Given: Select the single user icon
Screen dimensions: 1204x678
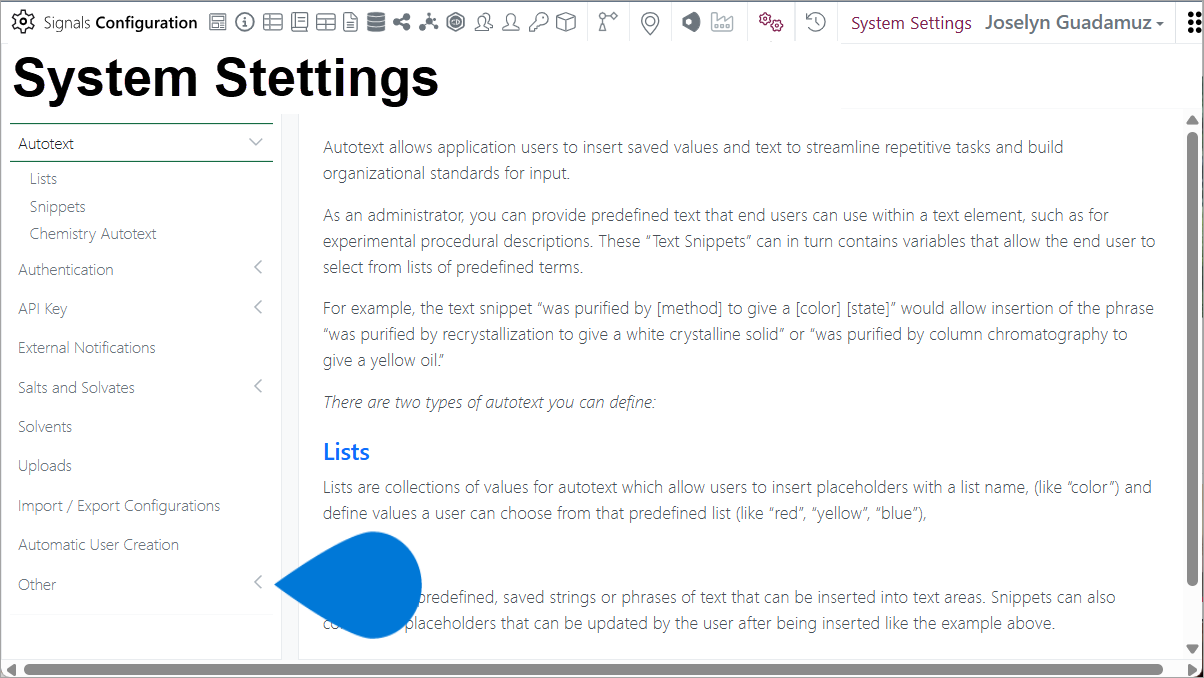Looking at the screenshot, I should [511, 22].
